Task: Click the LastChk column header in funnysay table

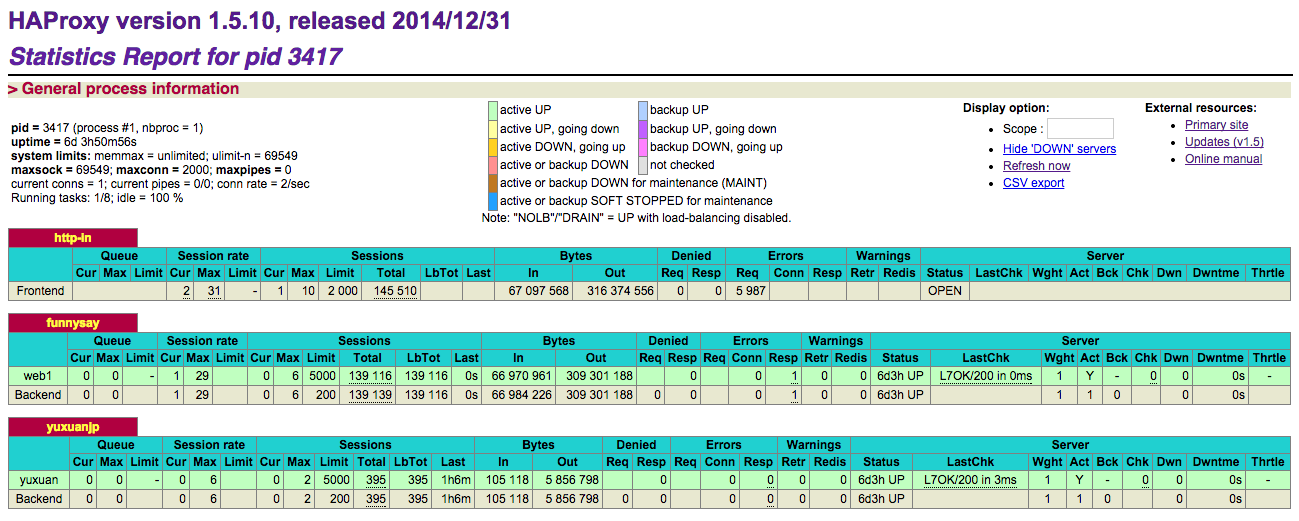Action: click(x=986, y=358)
